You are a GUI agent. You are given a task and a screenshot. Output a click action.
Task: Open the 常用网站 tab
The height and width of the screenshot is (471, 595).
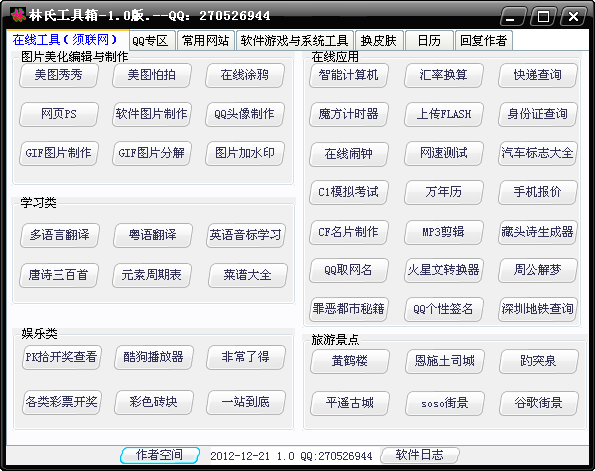tap(206, 41)
